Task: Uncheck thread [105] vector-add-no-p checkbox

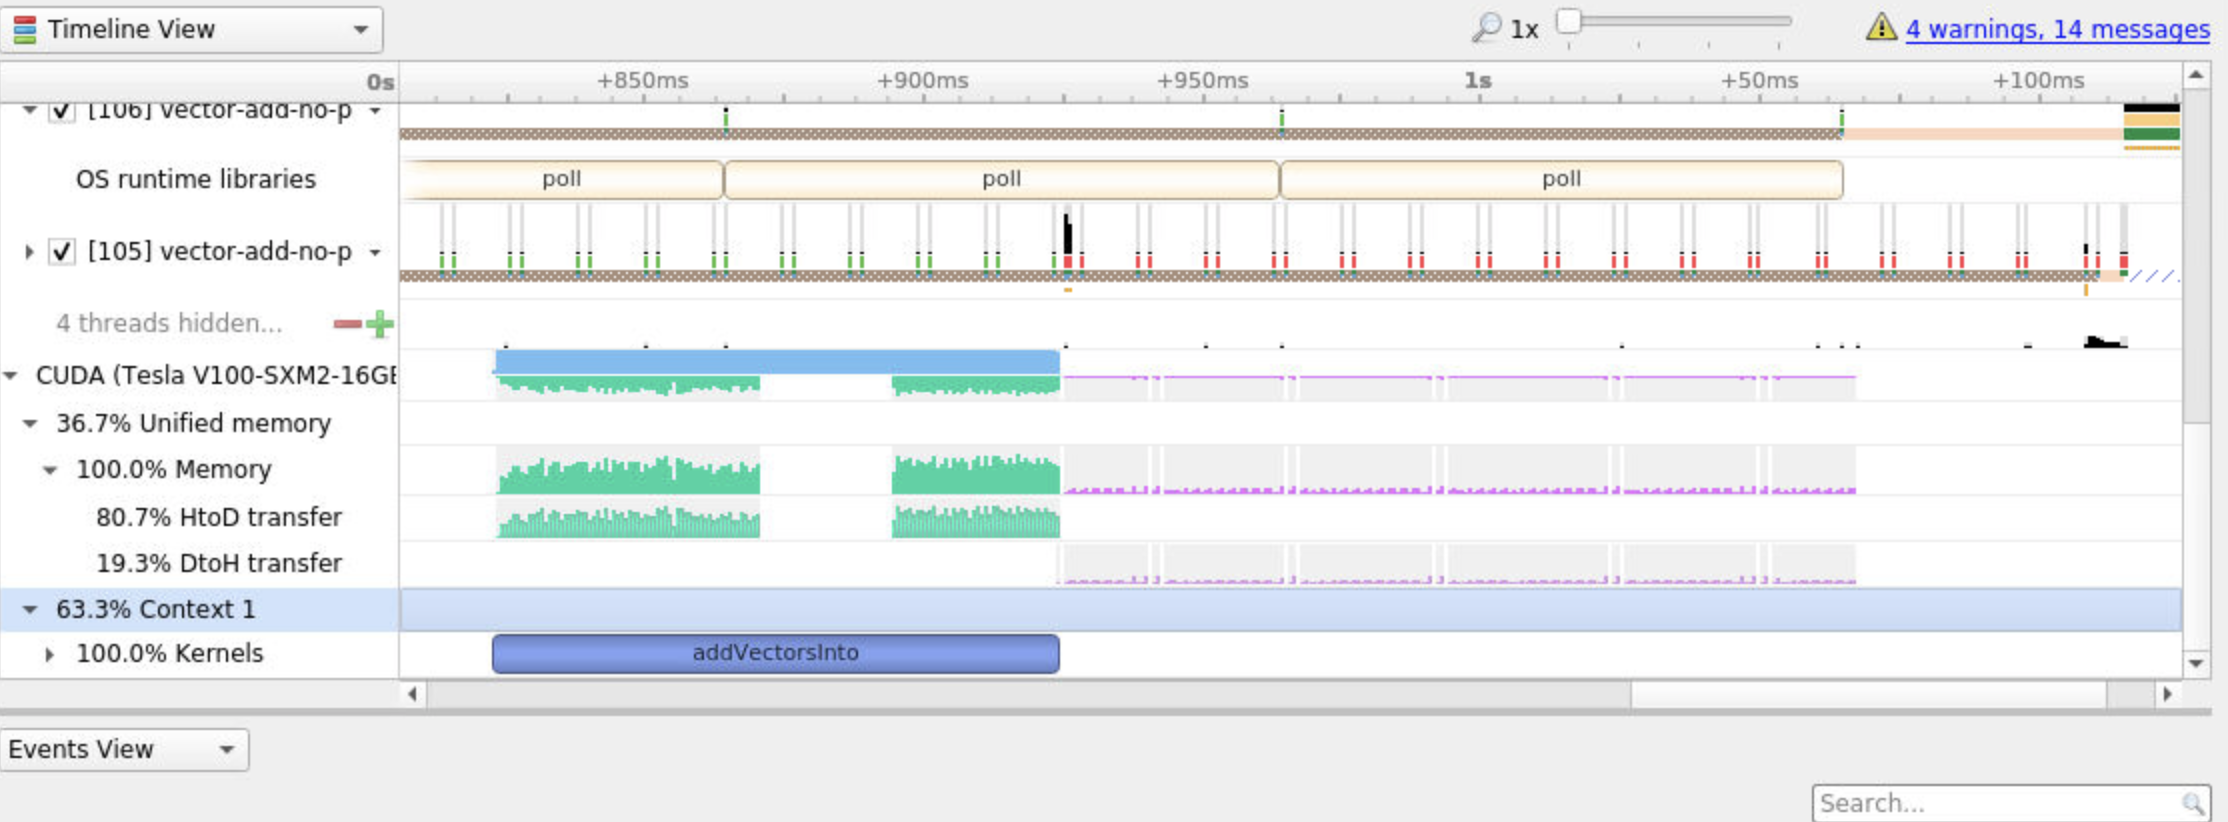Action: pyautogui.click(x=62, y=251)
